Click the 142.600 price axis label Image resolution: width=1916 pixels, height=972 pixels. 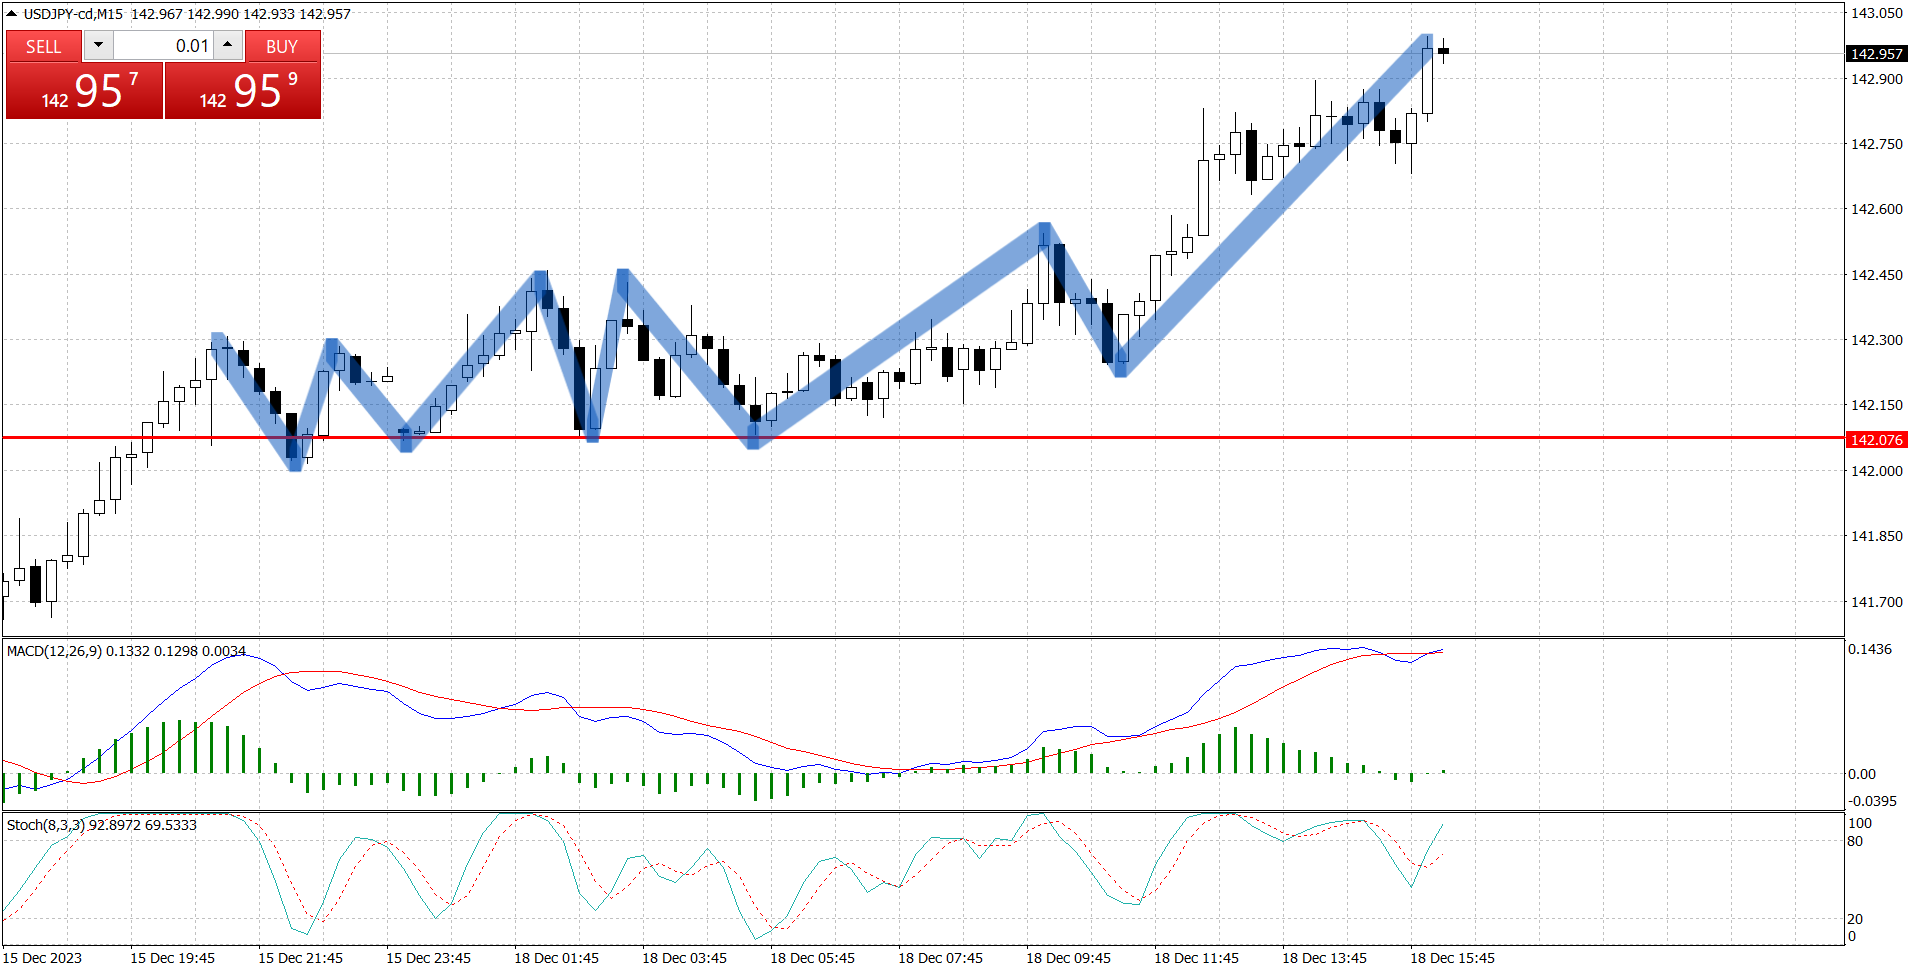point(1876,209)
